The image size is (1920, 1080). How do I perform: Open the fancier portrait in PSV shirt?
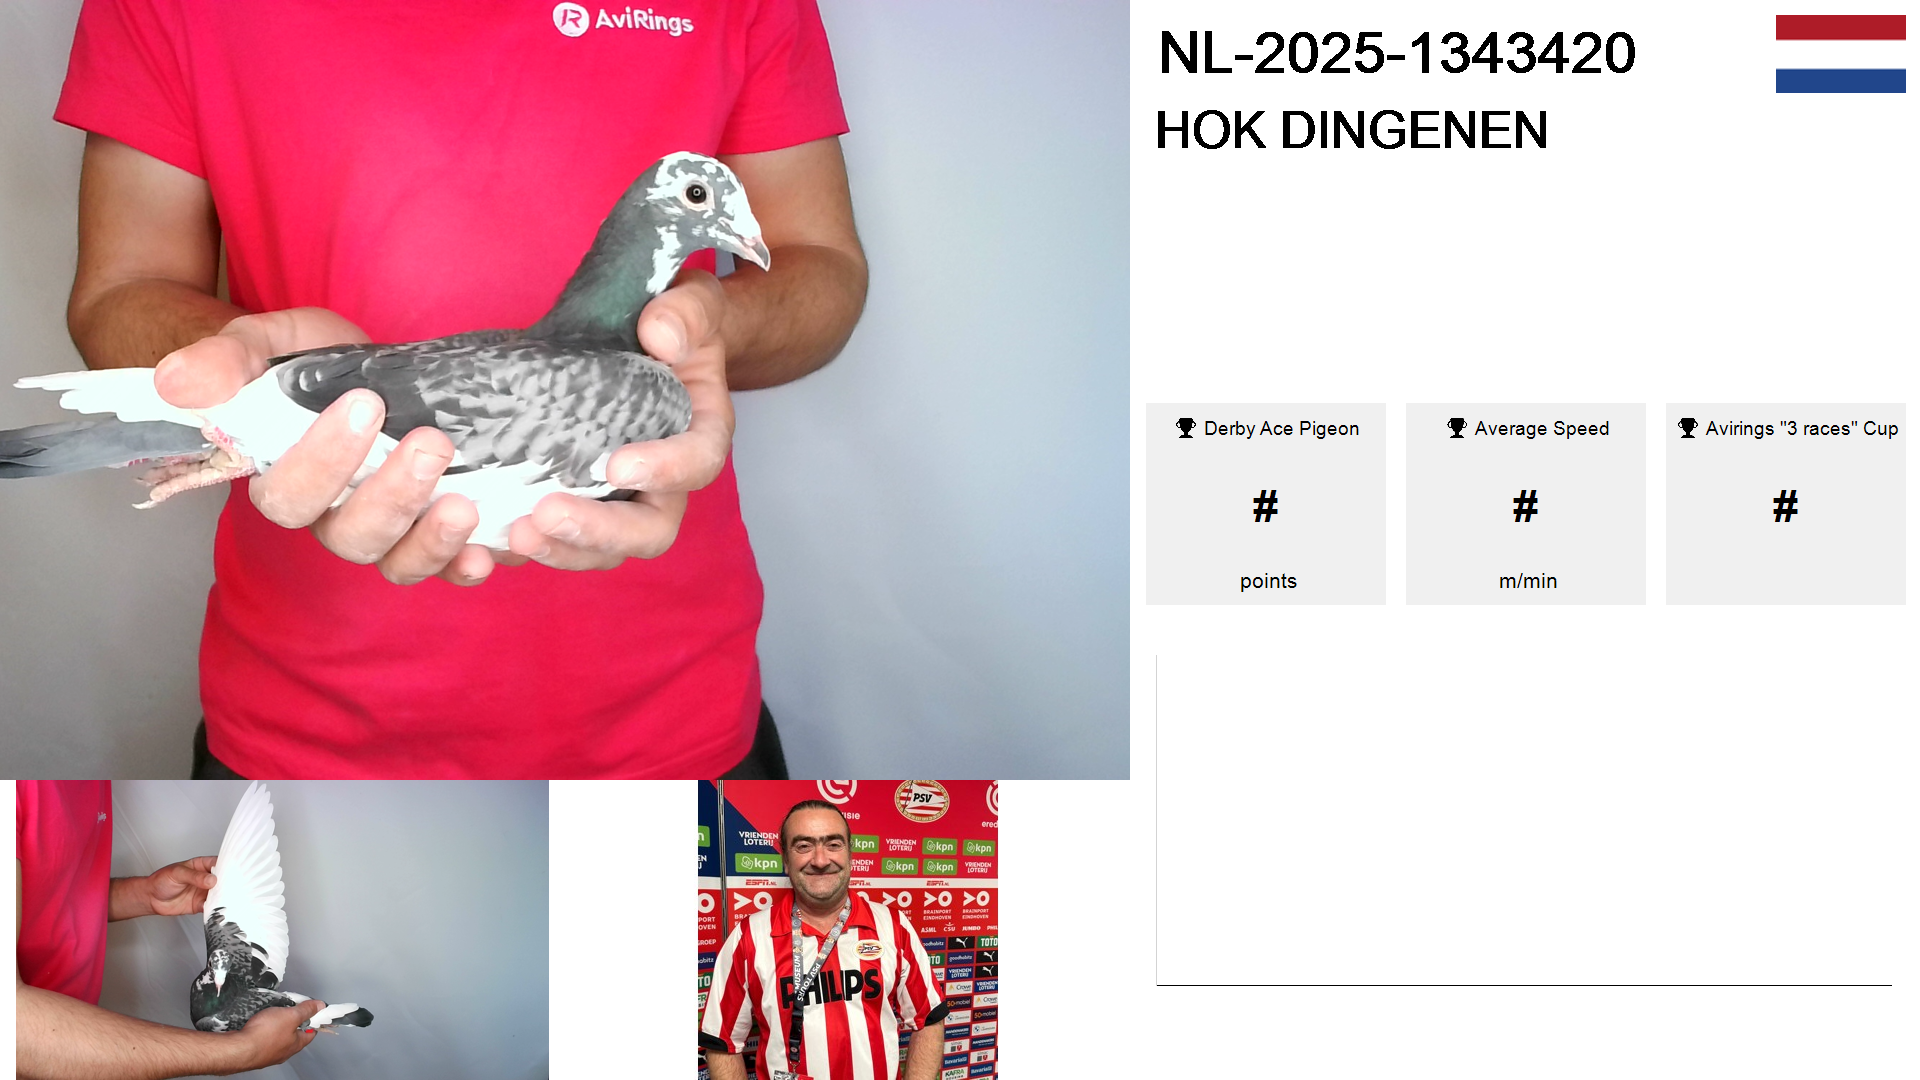pos(848,930)
